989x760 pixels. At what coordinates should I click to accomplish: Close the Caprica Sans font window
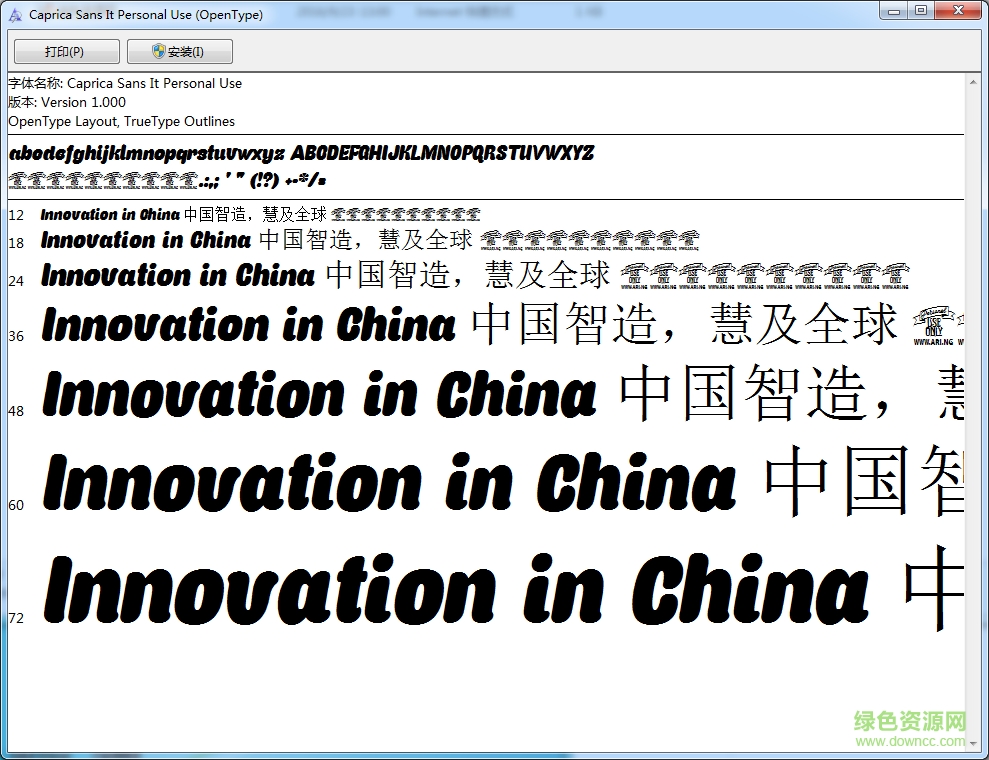click(958, 10)
